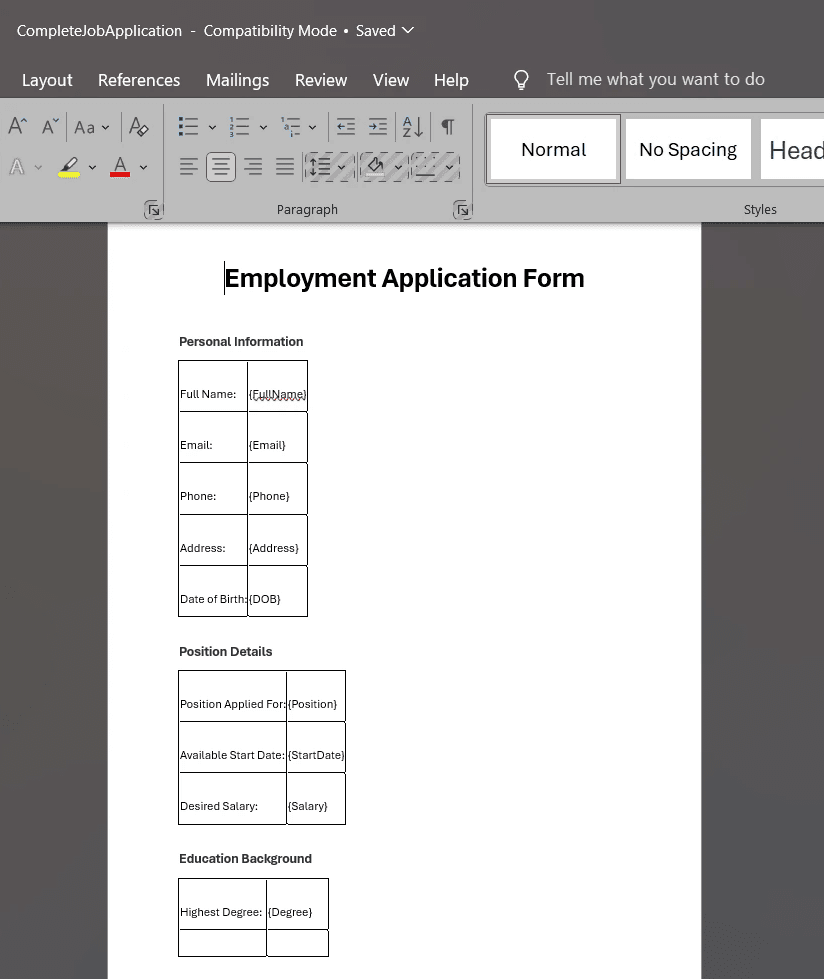Click the Text Effects icon
This screenshot has width=824, height=979.
coord(17,167)
